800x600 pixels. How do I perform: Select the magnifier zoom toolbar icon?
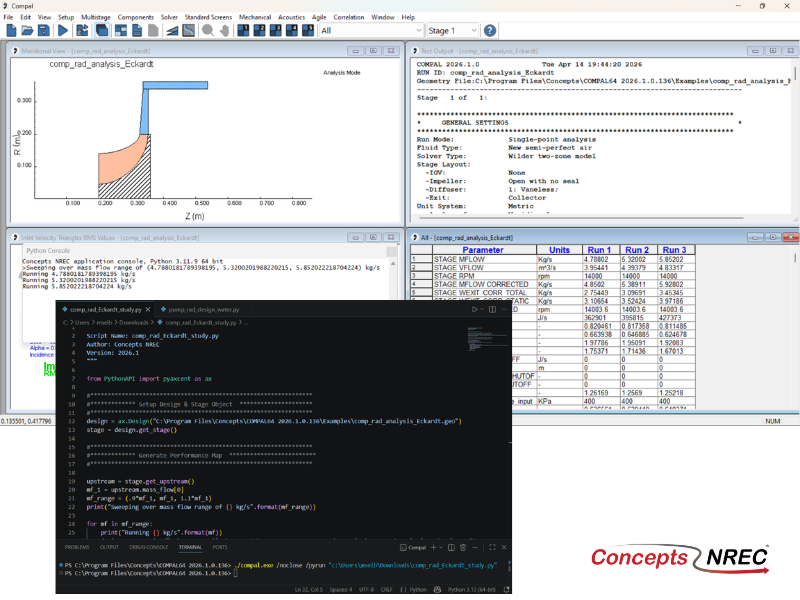click(208, 31)
